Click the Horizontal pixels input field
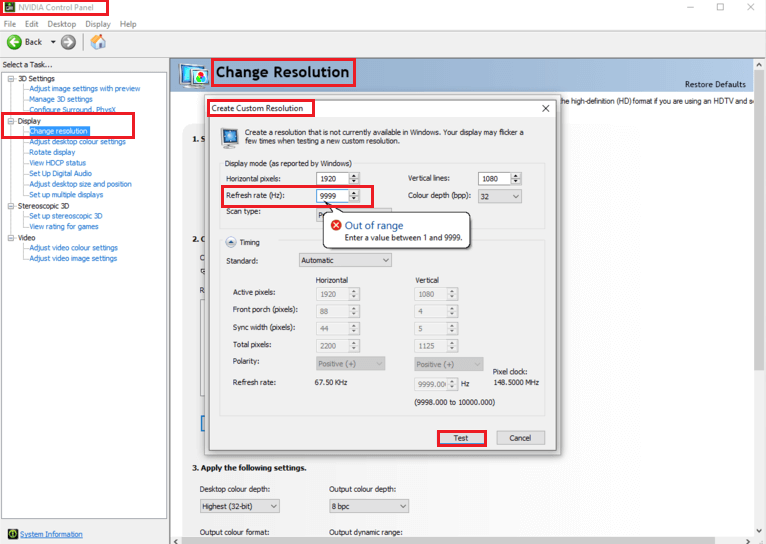 tap(332, 179)
